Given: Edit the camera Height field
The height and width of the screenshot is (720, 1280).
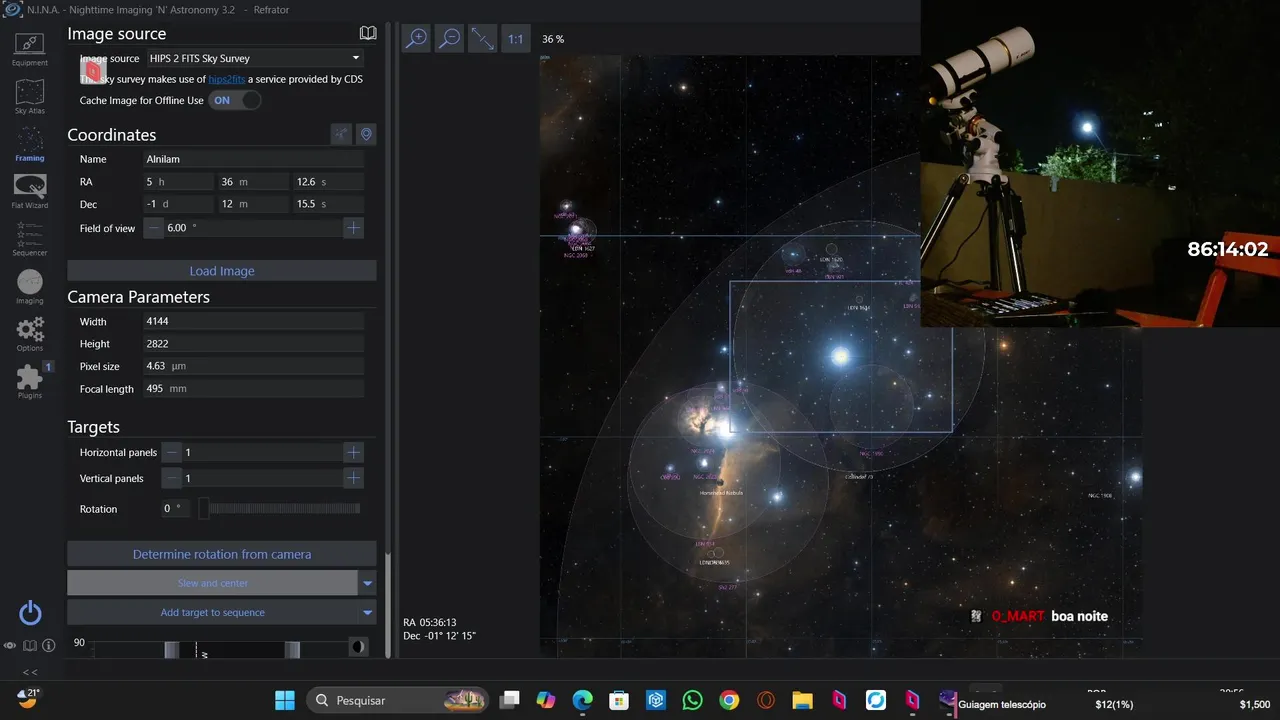Looking at the screenshot, I should click(x=254, y=344).
